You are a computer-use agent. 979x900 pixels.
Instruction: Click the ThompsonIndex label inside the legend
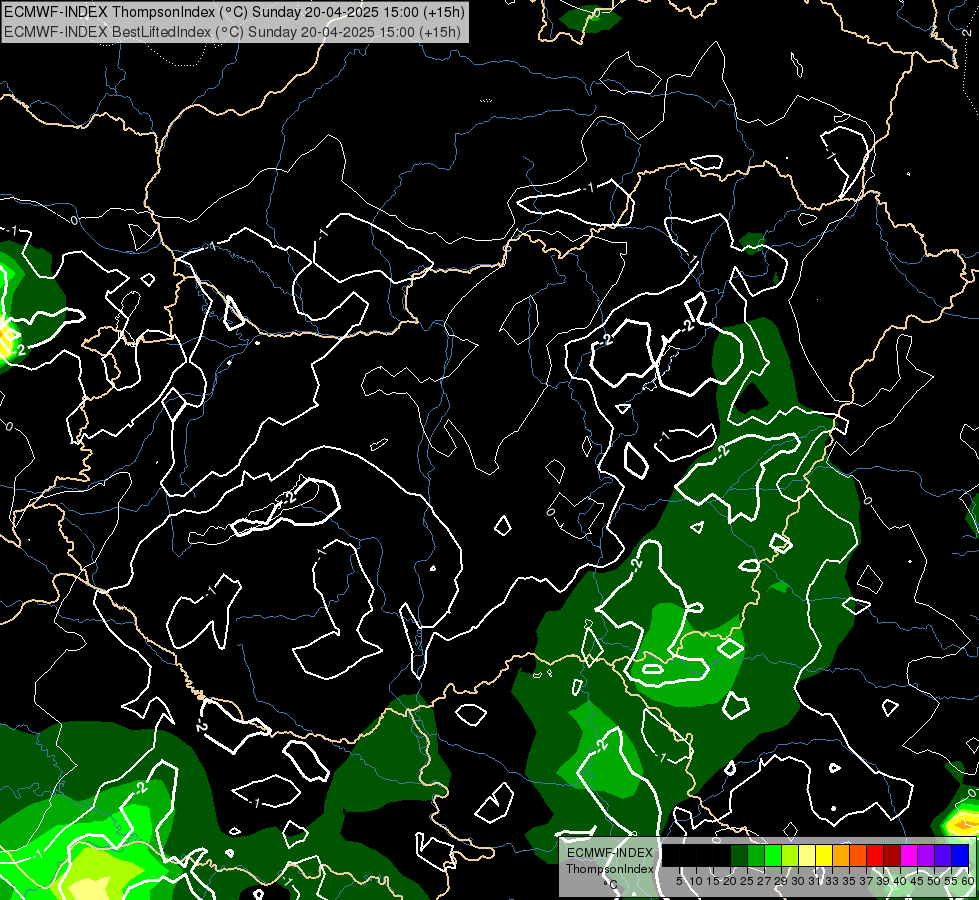[609, 869]
